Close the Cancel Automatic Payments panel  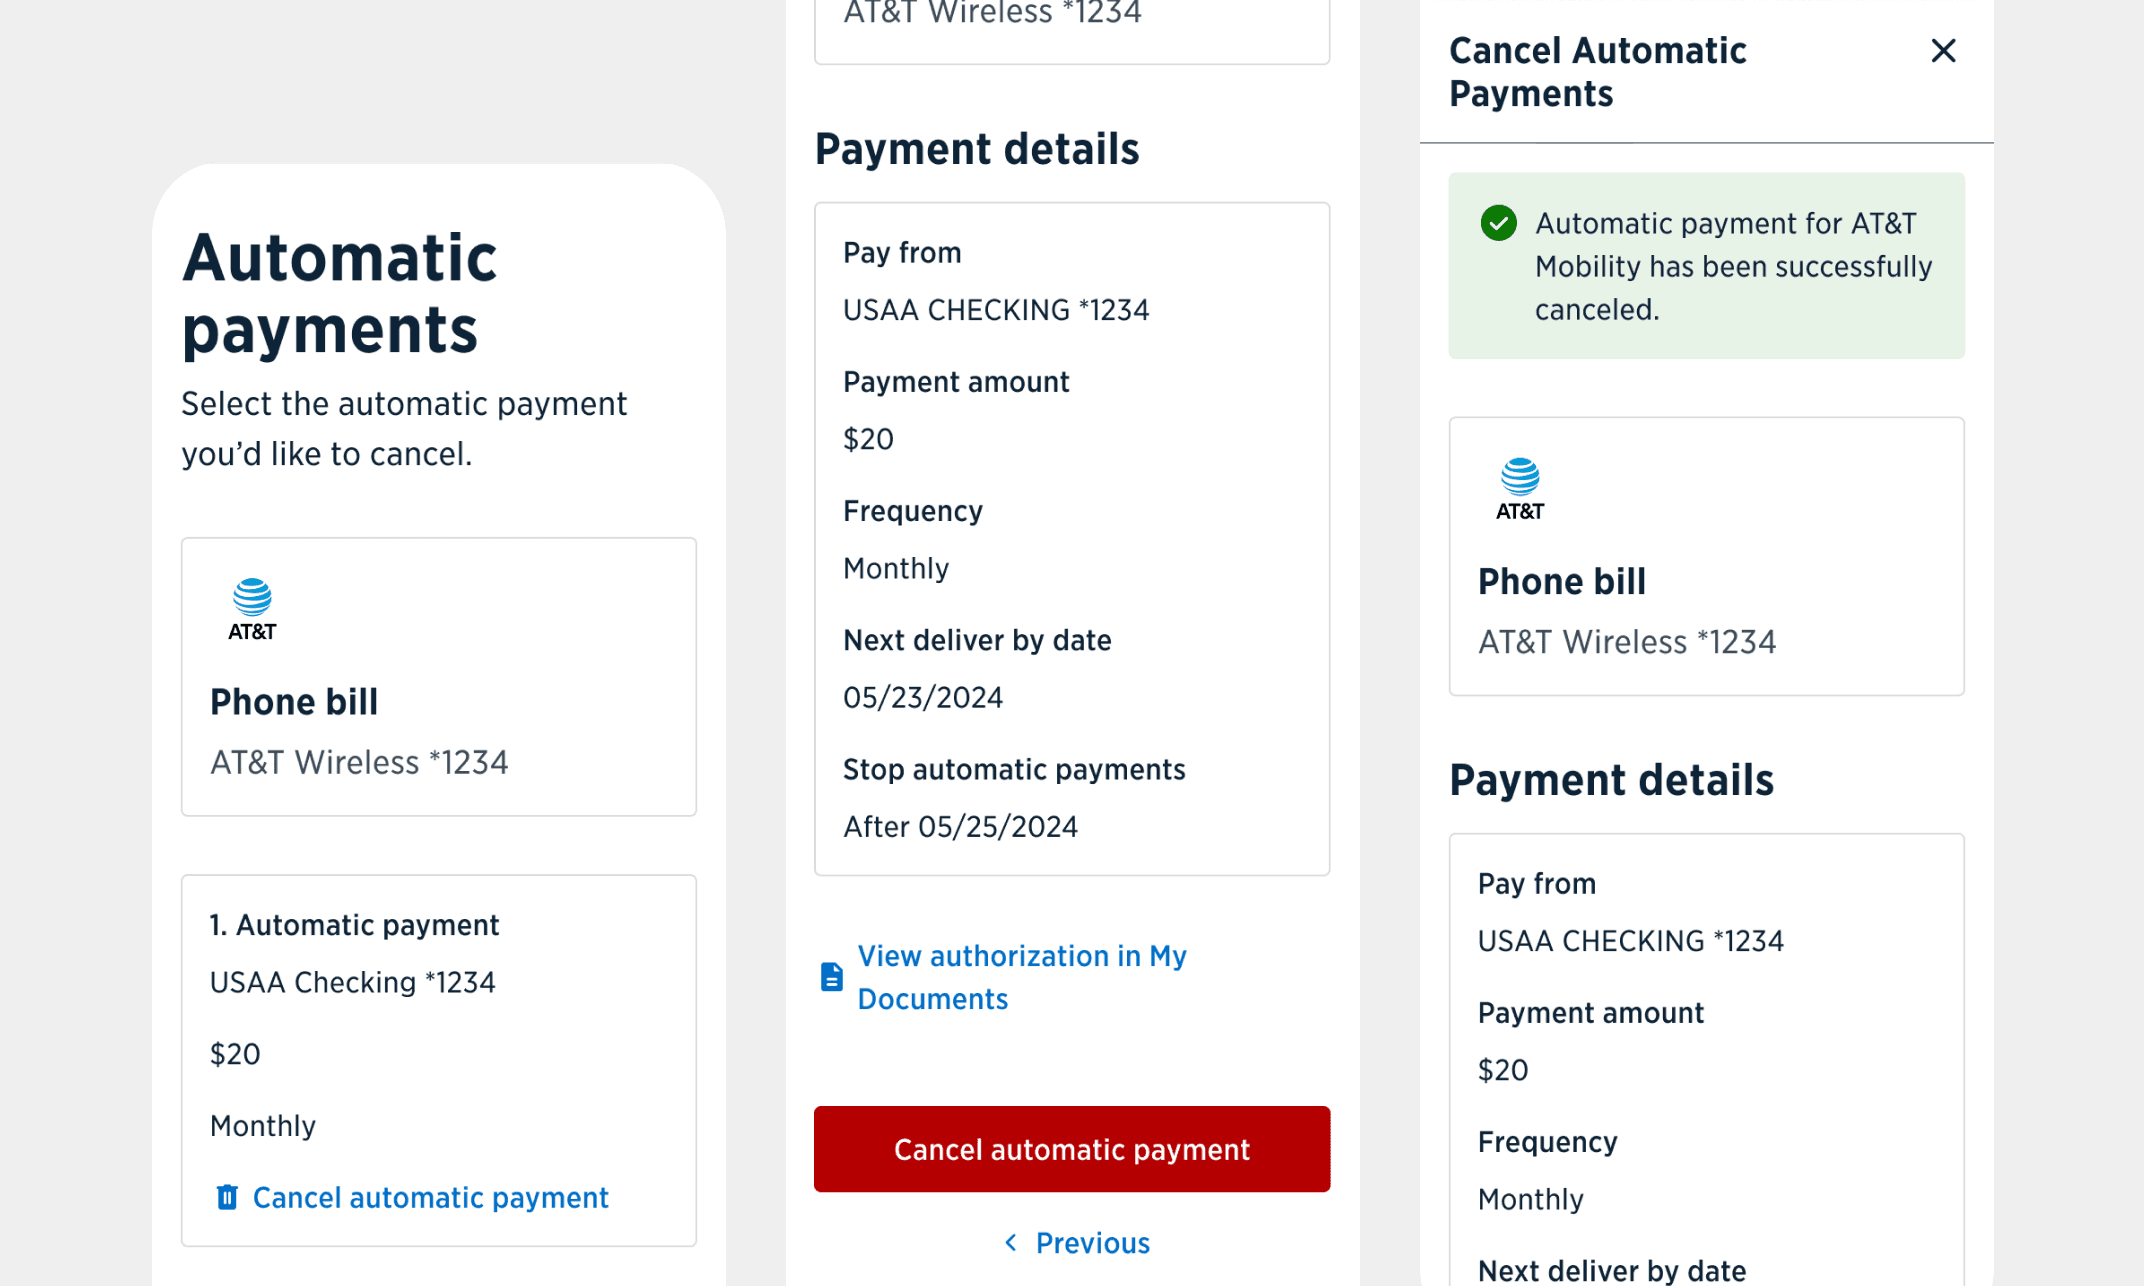pyautogui.click(x=1942, y=51)
